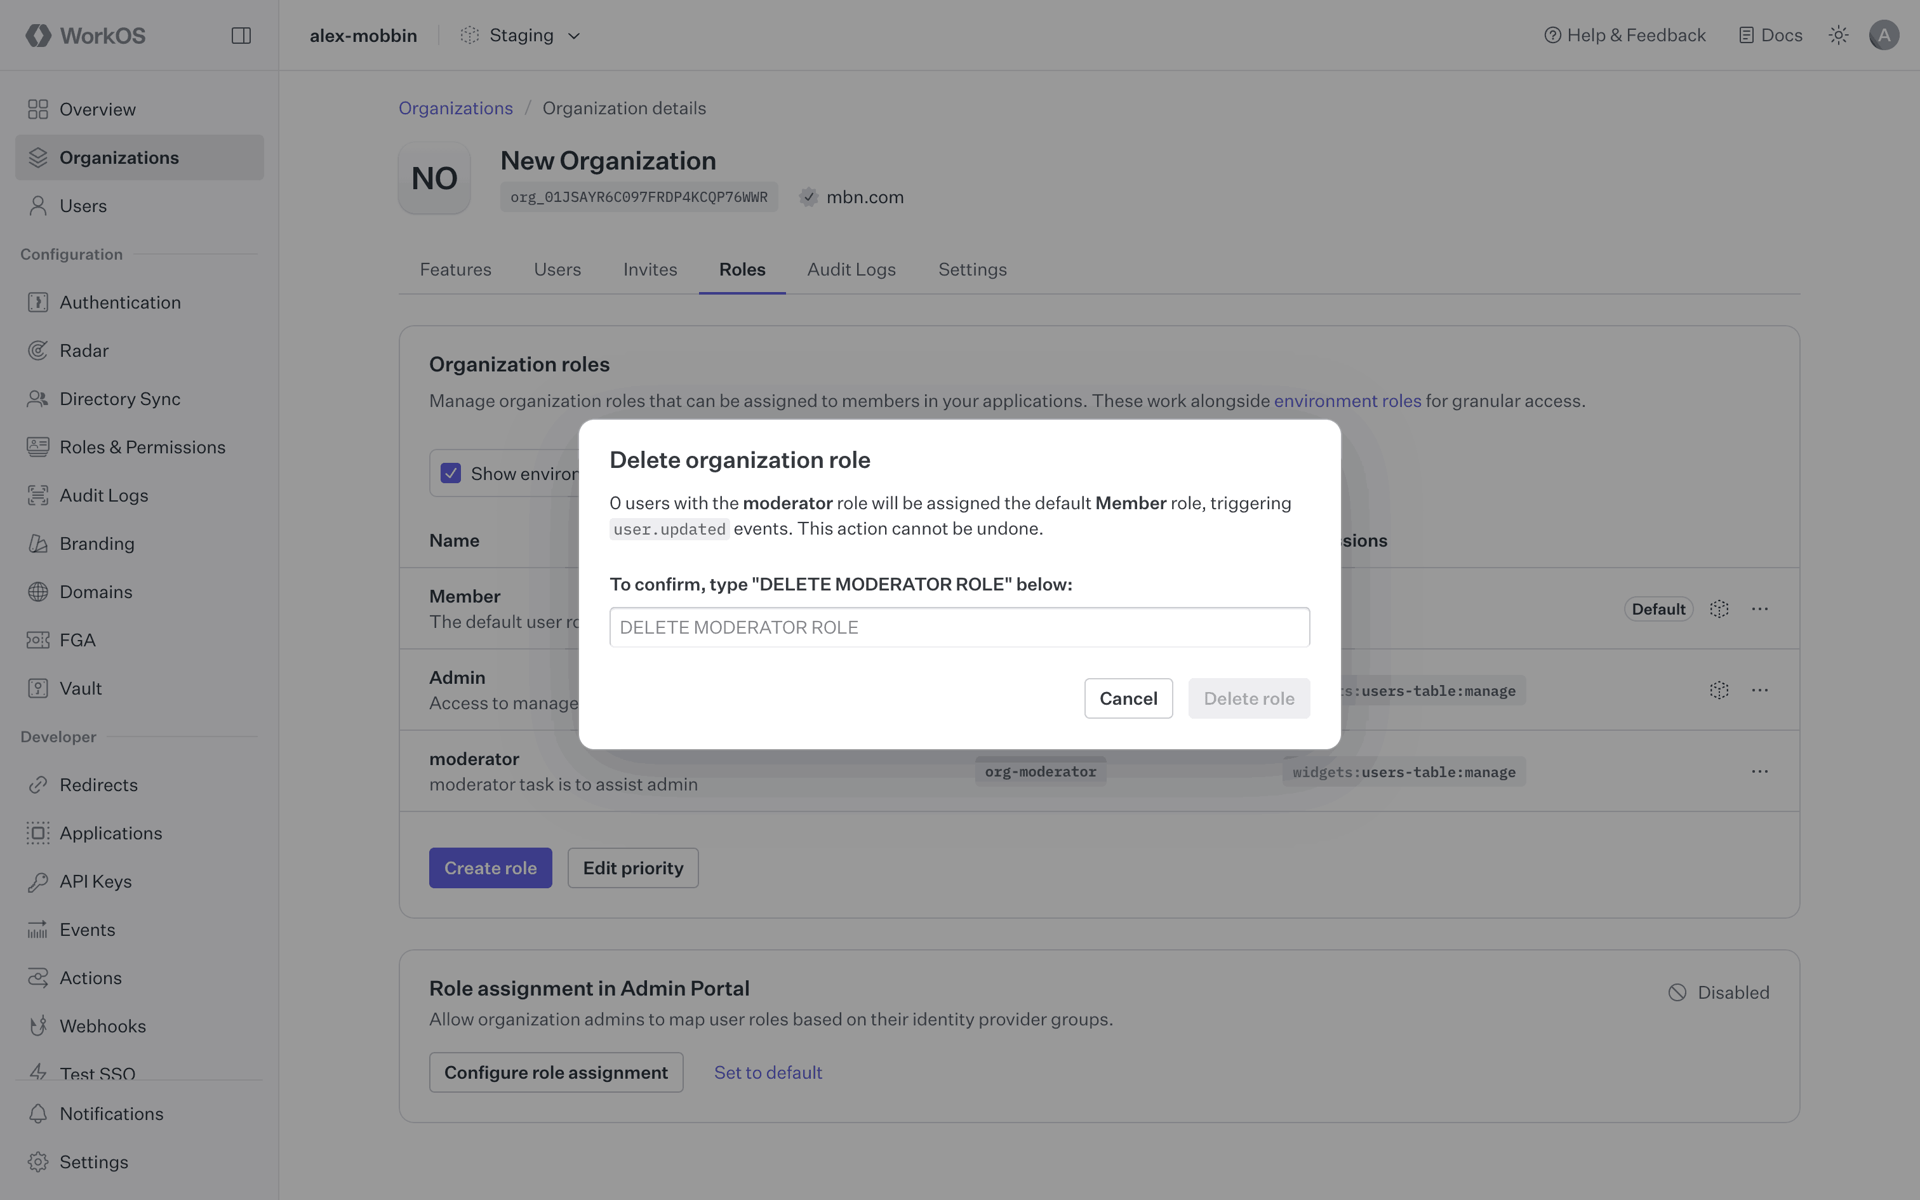
Task: Switch to the Invites tab
Action: coord(650,269)
